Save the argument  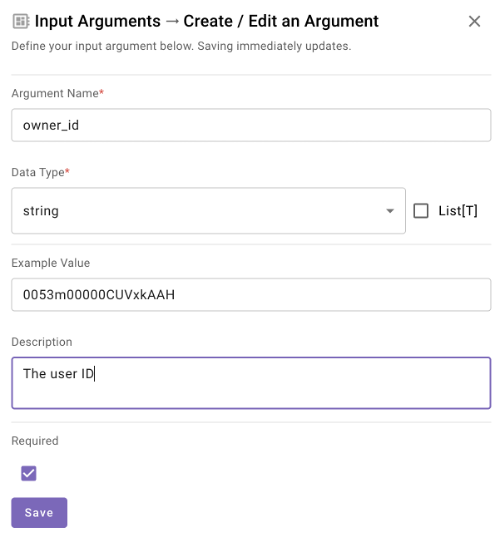pos(39,512)
